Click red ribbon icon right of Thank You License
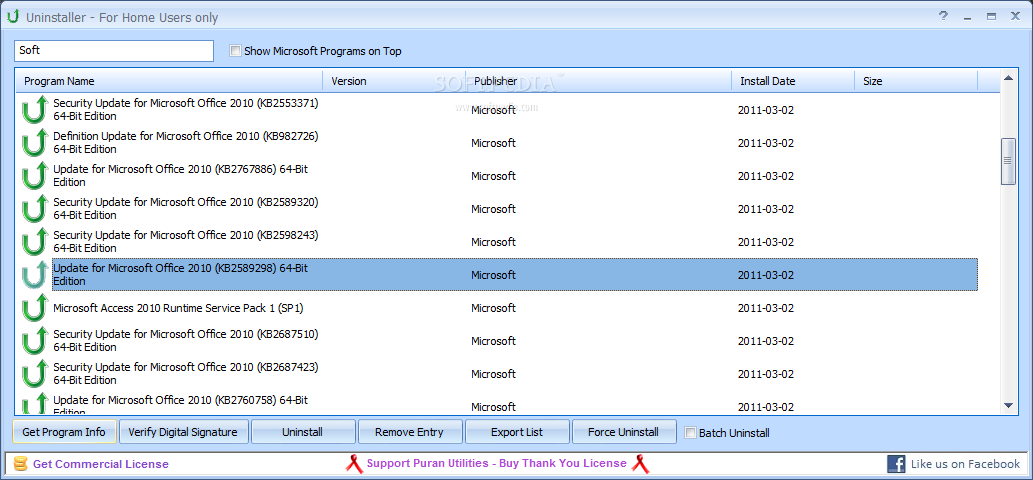The height and width of the screenshot is (480, 1033). (640, 464)
